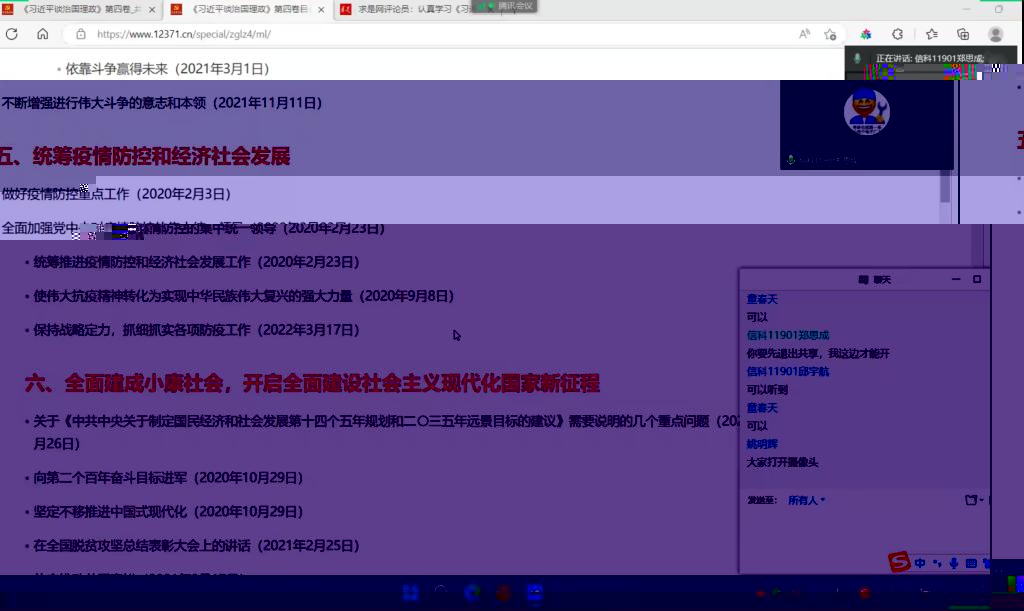1024x611 pixels.
Task: Open browser extensions puzzle icon
Action: point(898,34)
